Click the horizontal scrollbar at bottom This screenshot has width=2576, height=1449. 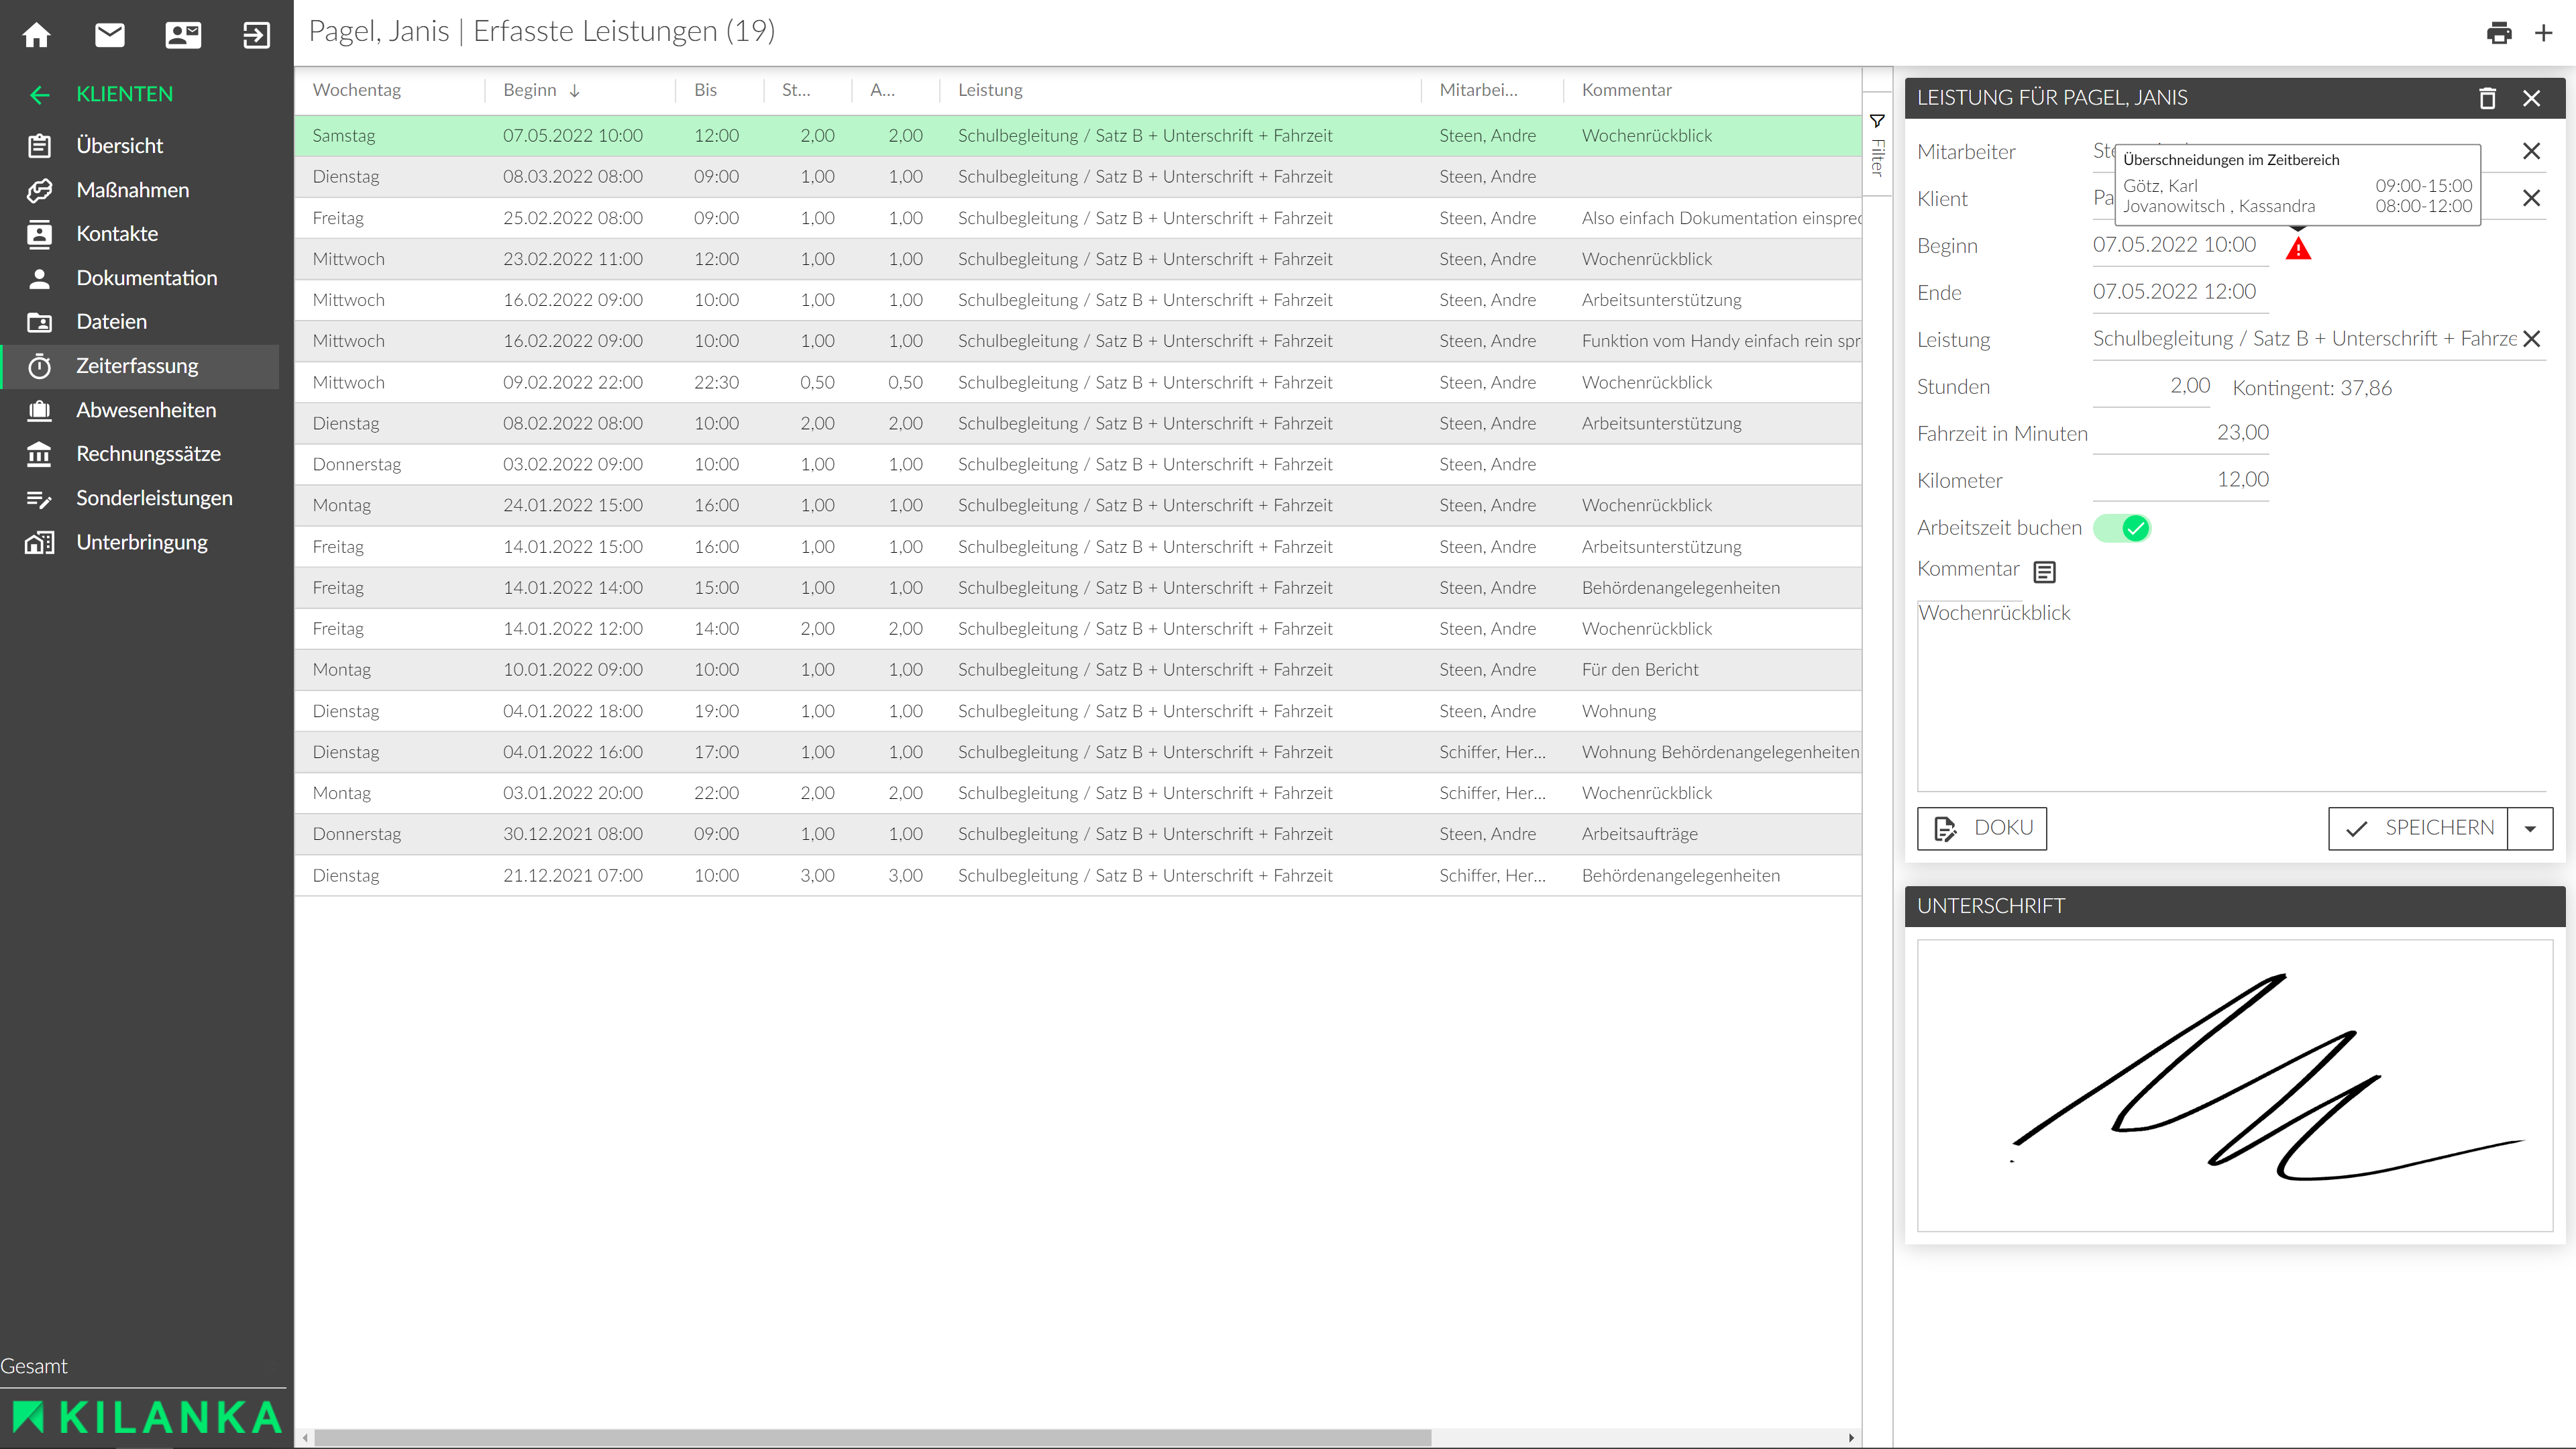click(872, 1437)
